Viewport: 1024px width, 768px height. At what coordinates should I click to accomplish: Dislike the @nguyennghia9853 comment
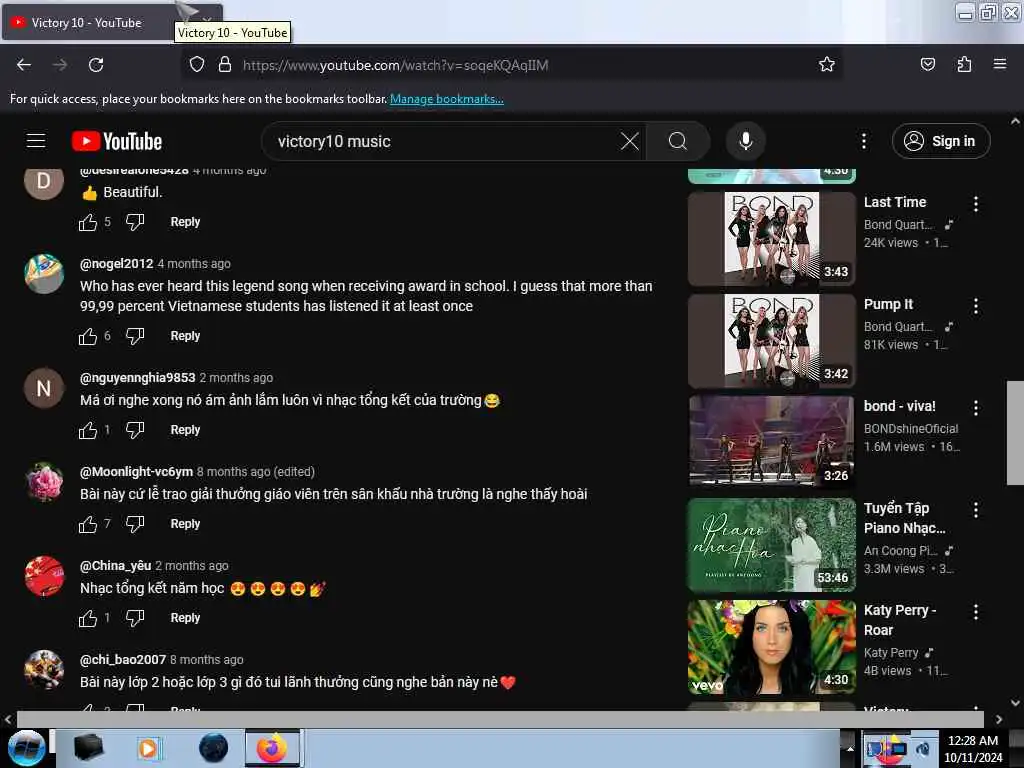135,430
